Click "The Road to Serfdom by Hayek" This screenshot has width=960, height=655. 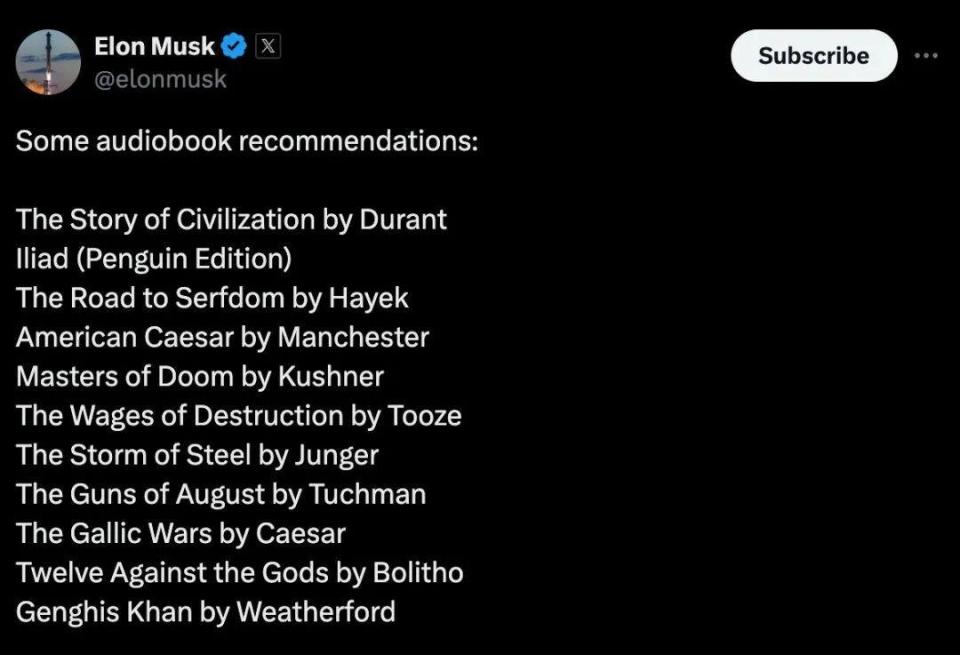(212, 299)
